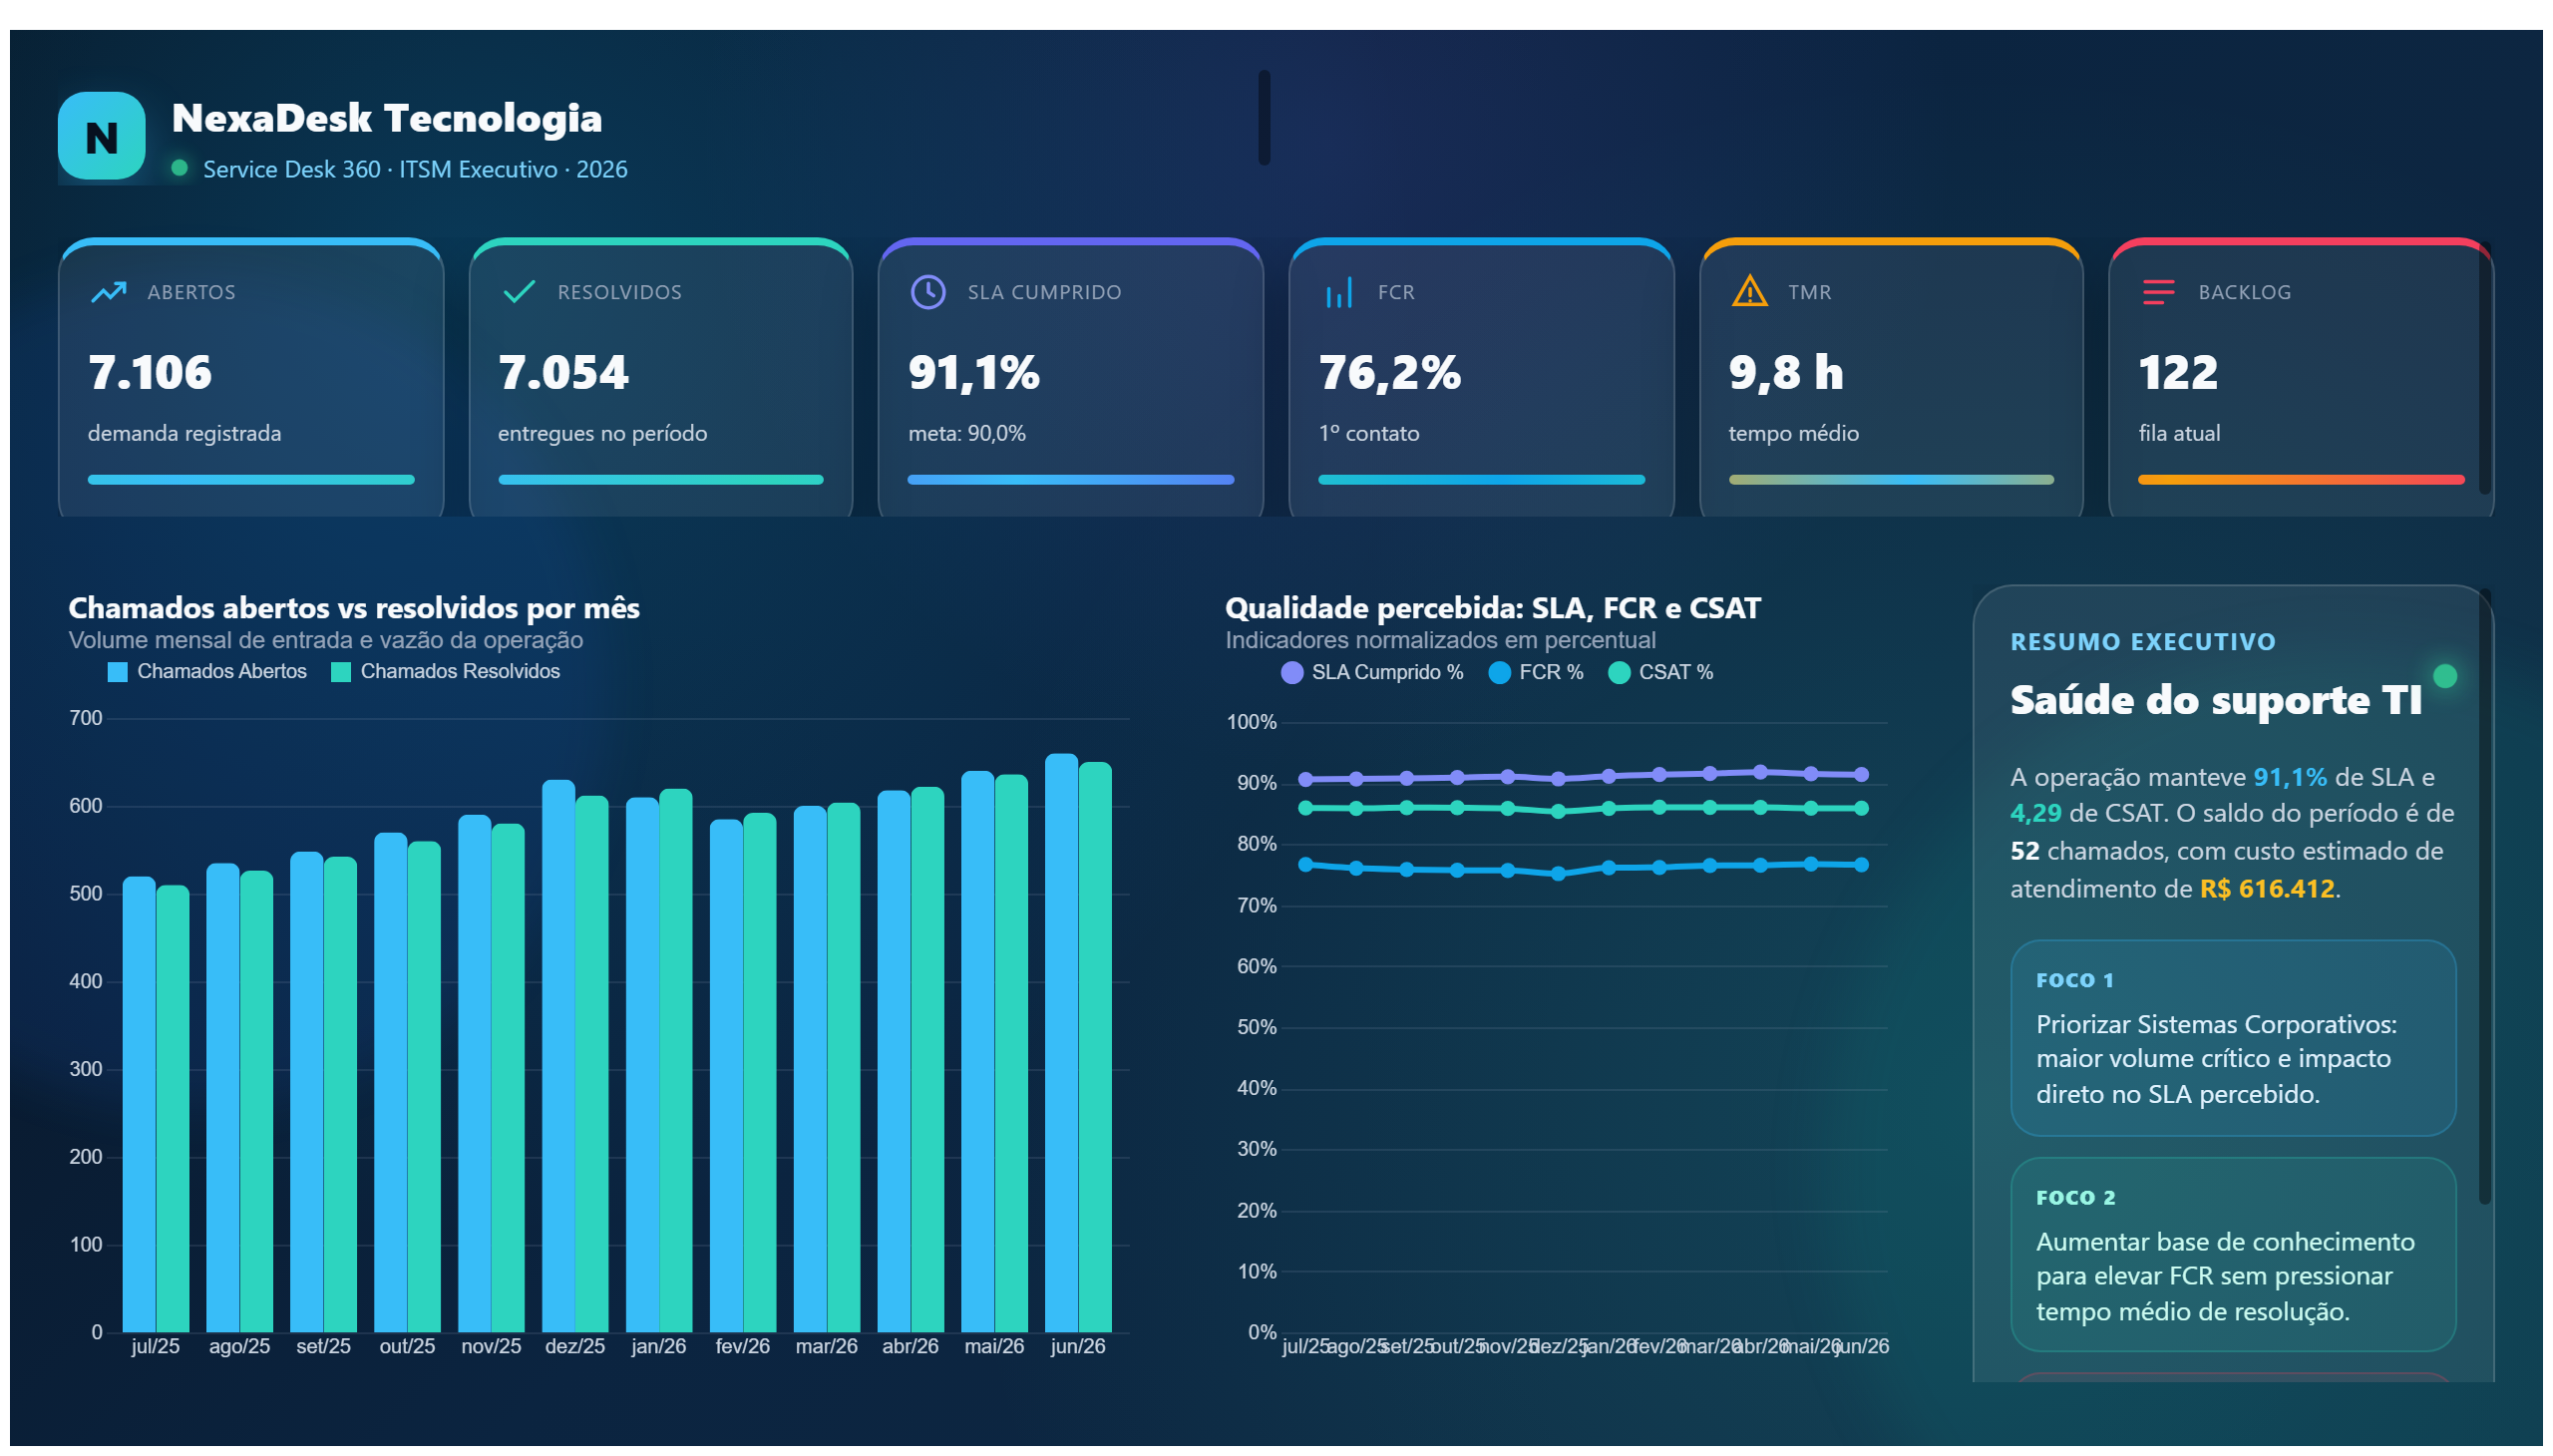The height and width of the screenshot is (1456, 2553).
Task: Toggle Chamados Resolvidos legend series
Action: coord(445,671)
